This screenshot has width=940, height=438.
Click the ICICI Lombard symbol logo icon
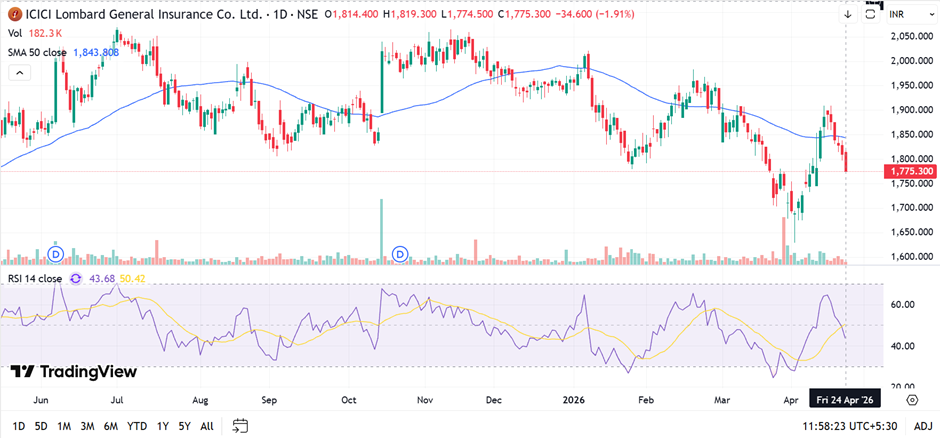pos(15,14)
